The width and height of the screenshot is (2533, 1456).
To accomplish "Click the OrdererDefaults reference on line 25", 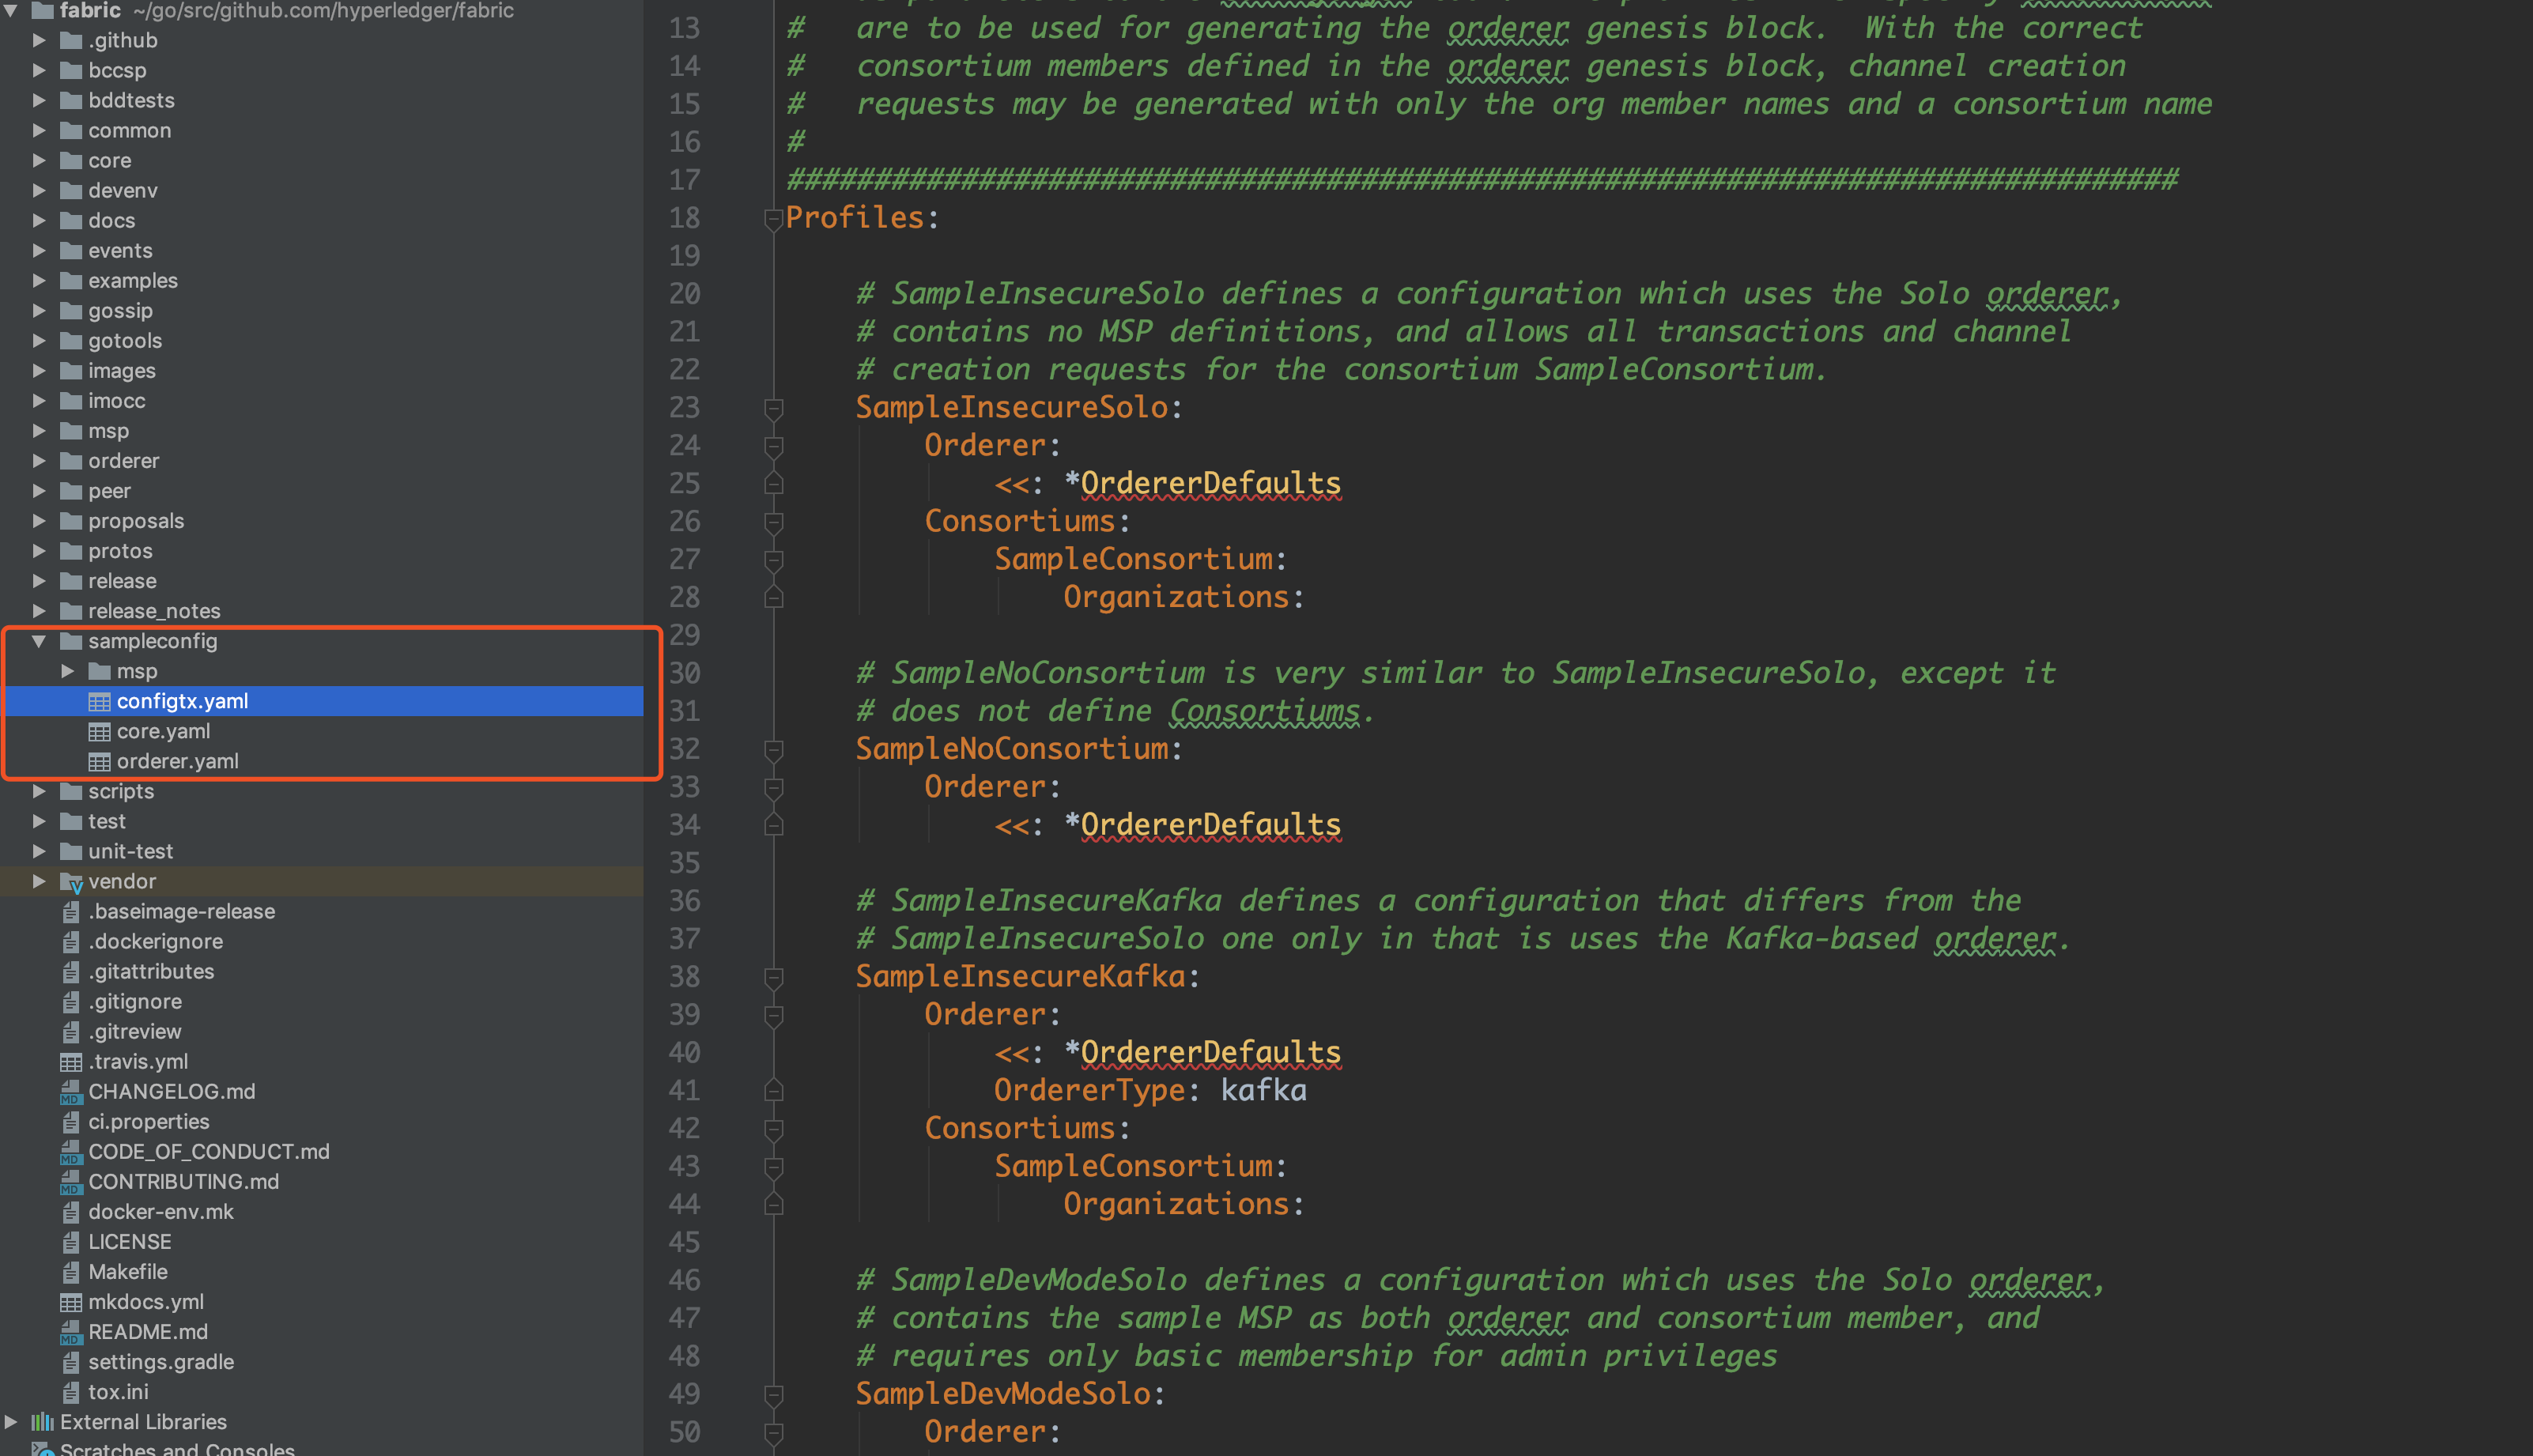I will point(1210,484).
